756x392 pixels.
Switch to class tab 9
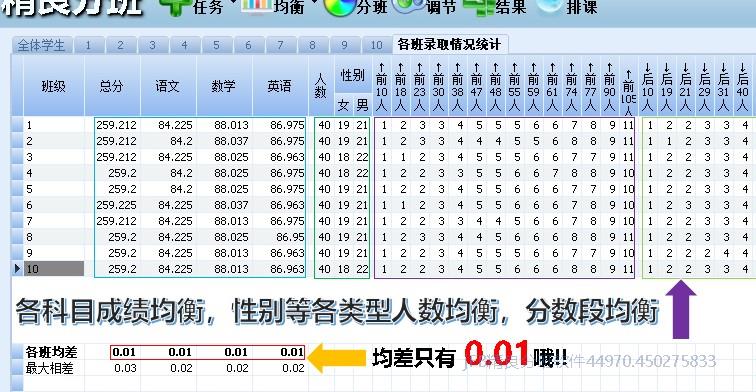click(344, 45)
